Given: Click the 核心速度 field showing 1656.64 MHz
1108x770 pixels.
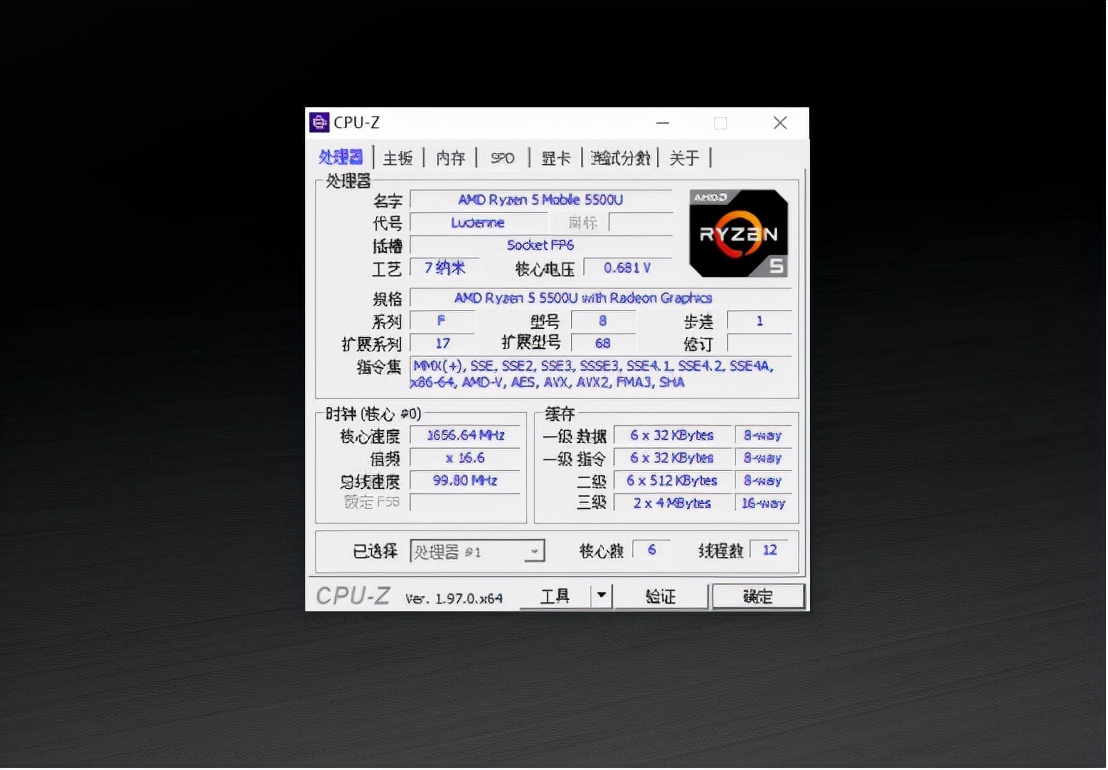Looking at the screenshot, I should (x=465, y=434).
